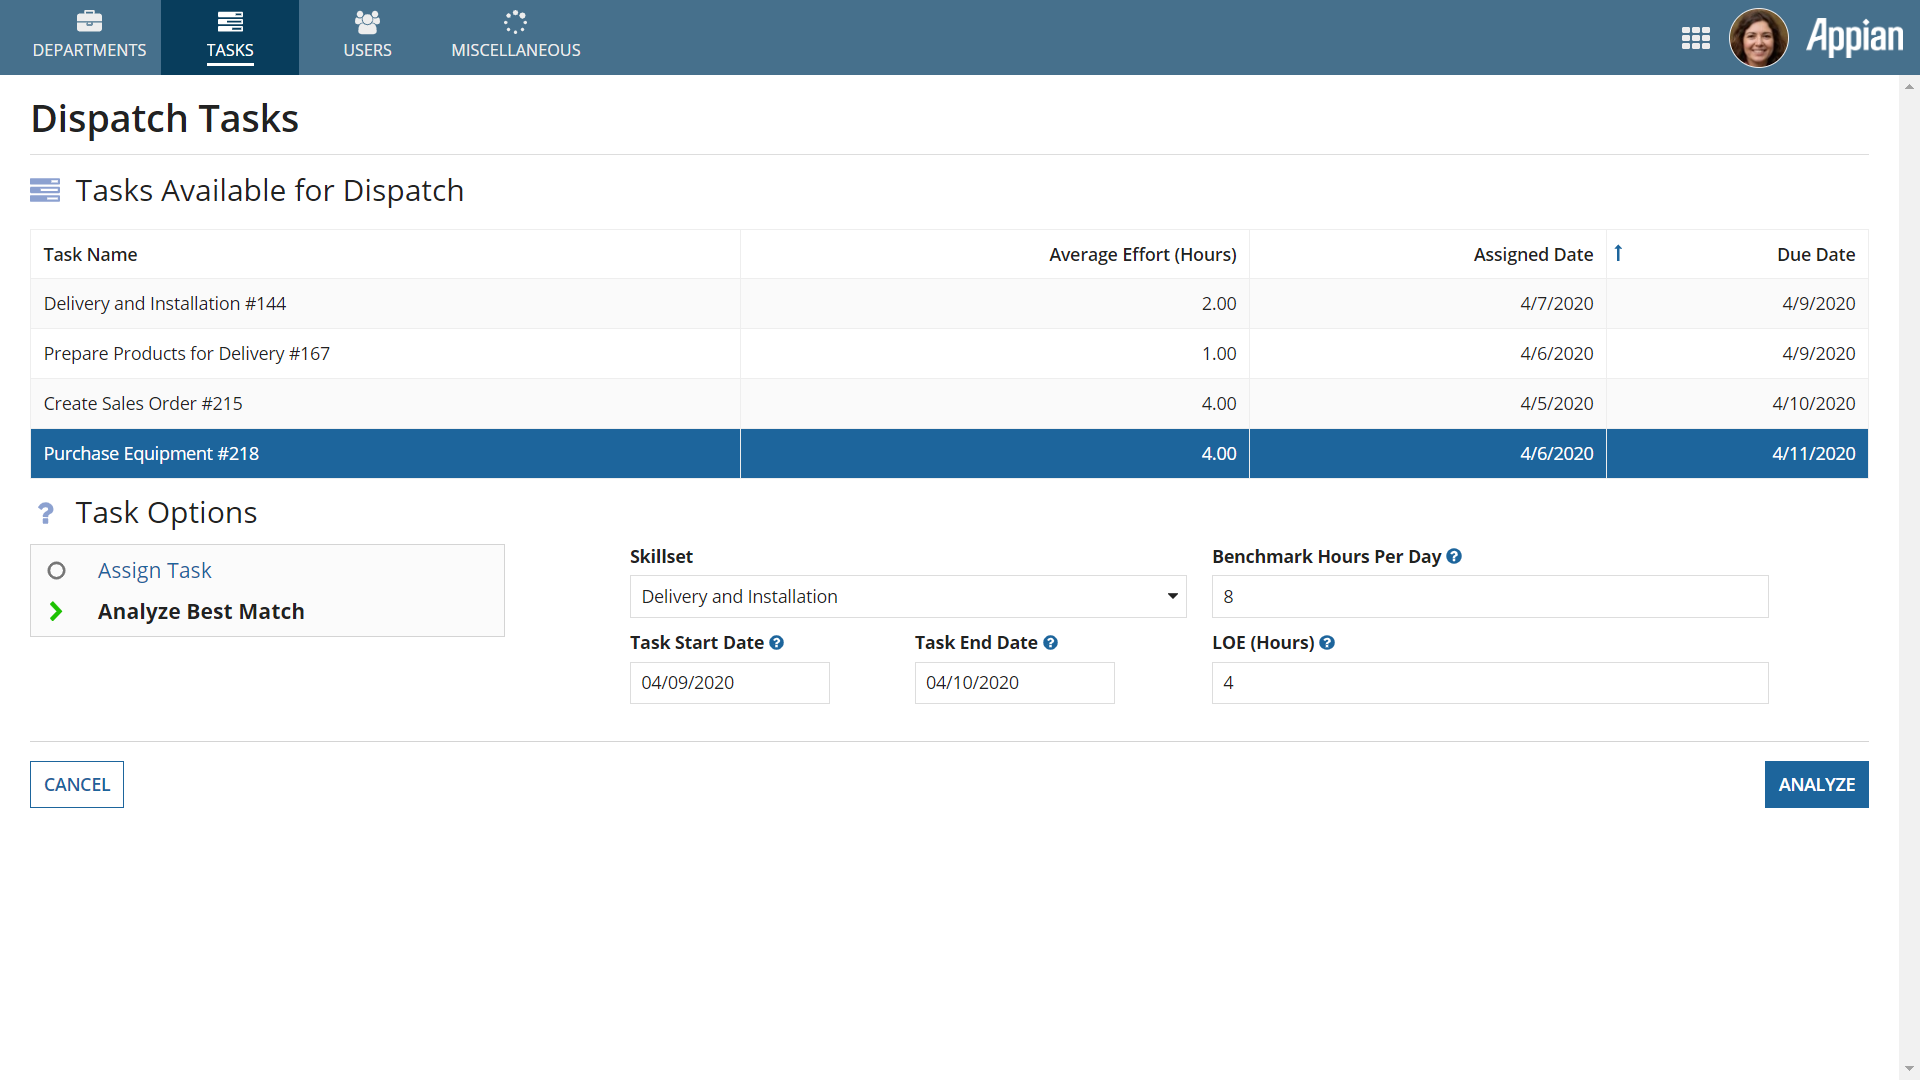Open the Skillset dropdown
The height and width of the screenshot is (1080, 1920).
tap(907, 597)
